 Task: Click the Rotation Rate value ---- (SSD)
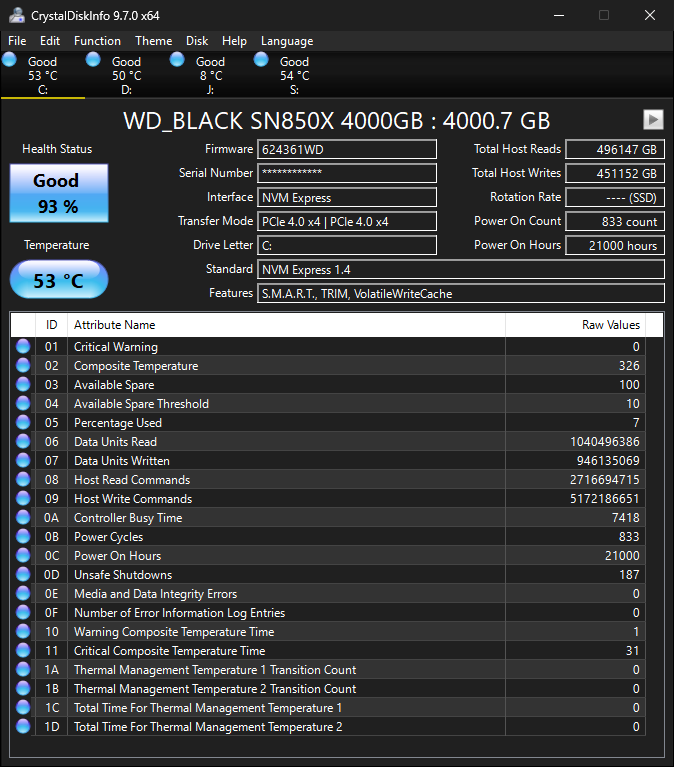pos(615,198)
